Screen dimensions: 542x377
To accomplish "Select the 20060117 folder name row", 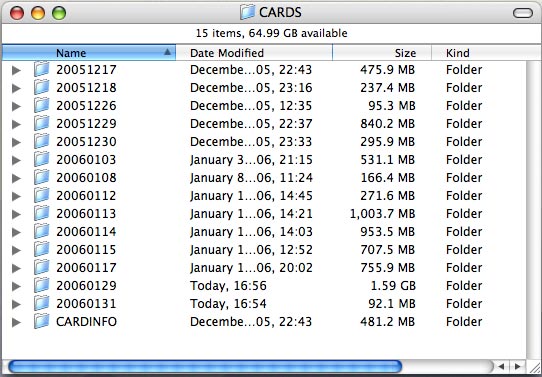I will (264, 267).
